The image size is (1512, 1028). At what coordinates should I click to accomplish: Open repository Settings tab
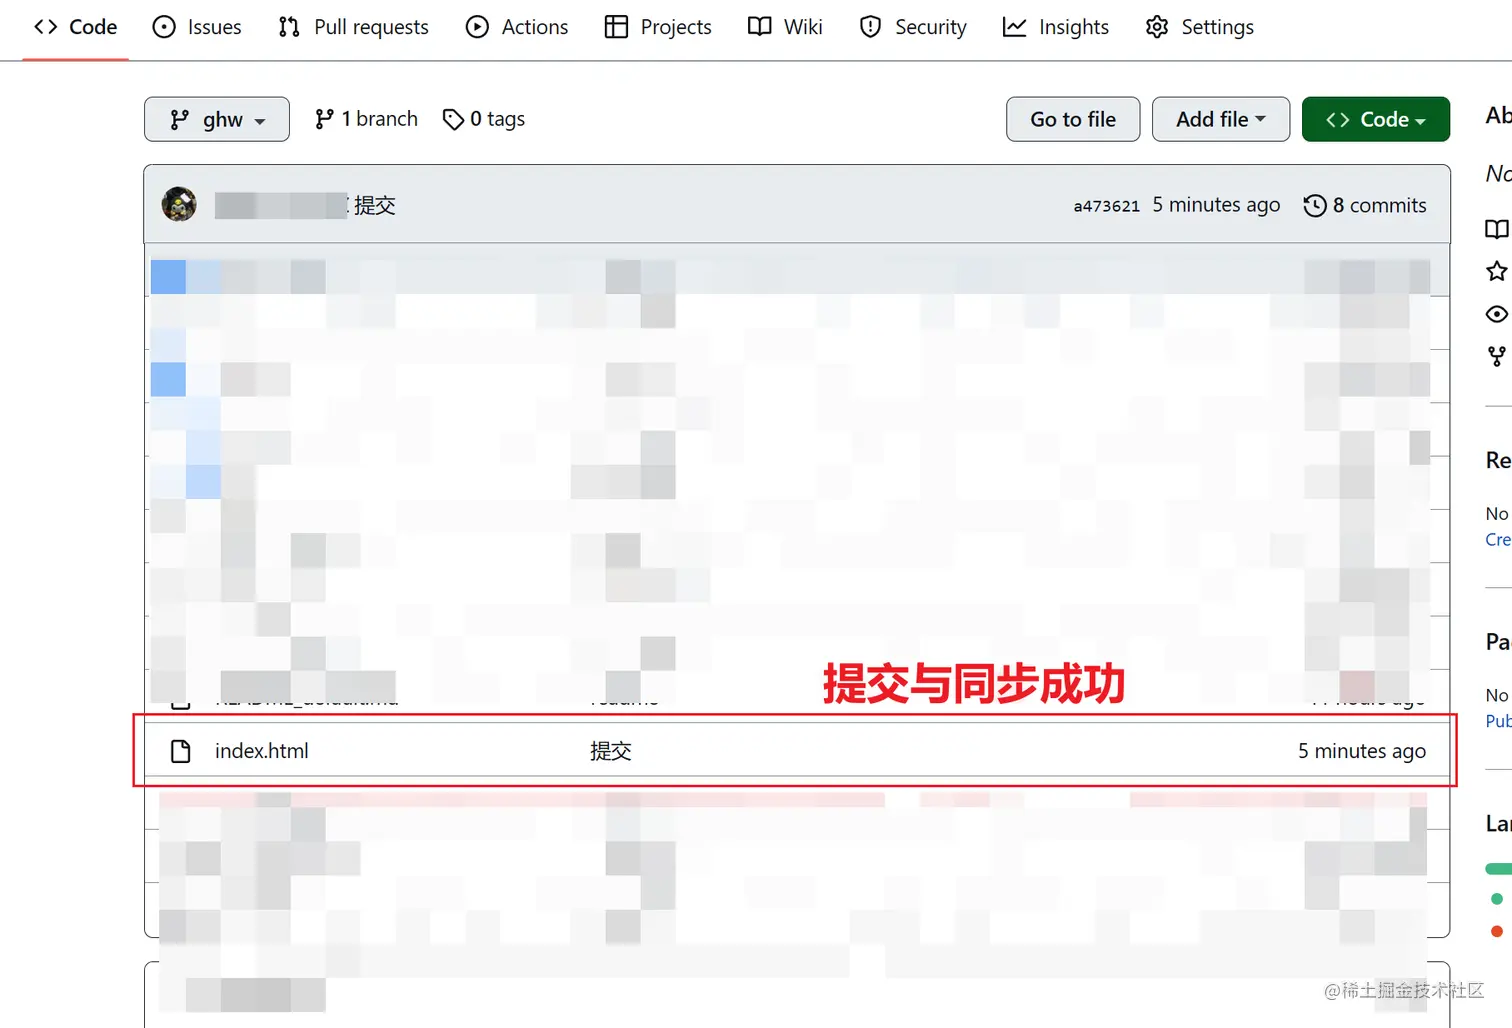1200,27
